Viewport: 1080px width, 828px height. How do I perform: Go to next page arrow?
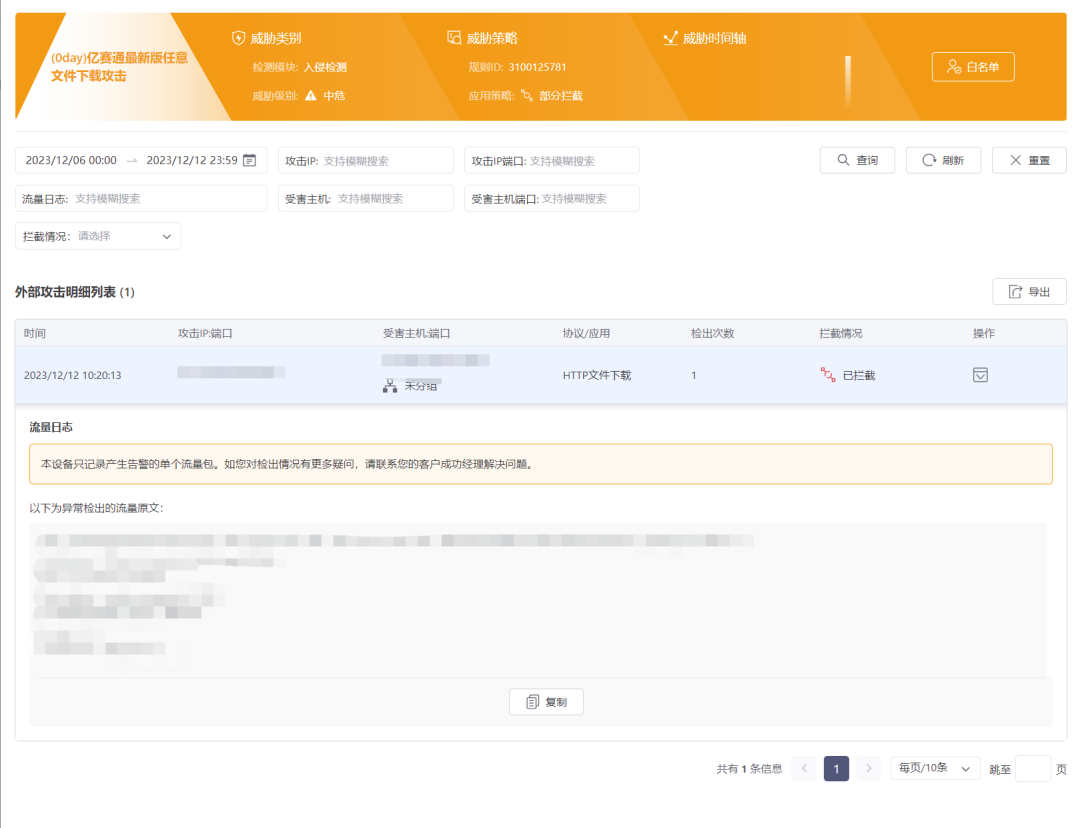(869, 768)
